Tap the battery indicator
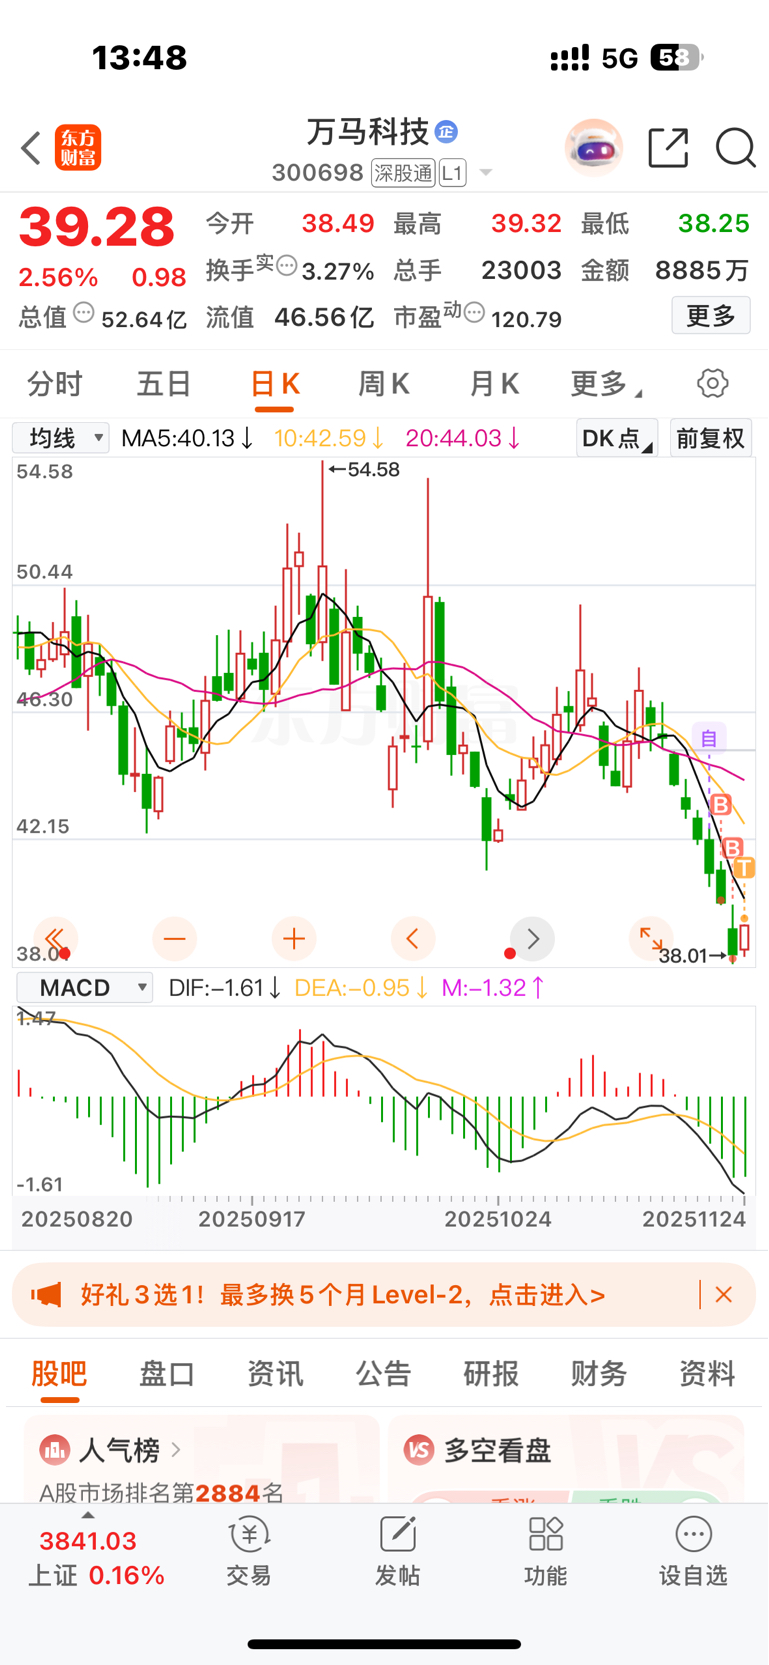The width and height of the screenshot is (769, 1665). [x=677, y=58]
